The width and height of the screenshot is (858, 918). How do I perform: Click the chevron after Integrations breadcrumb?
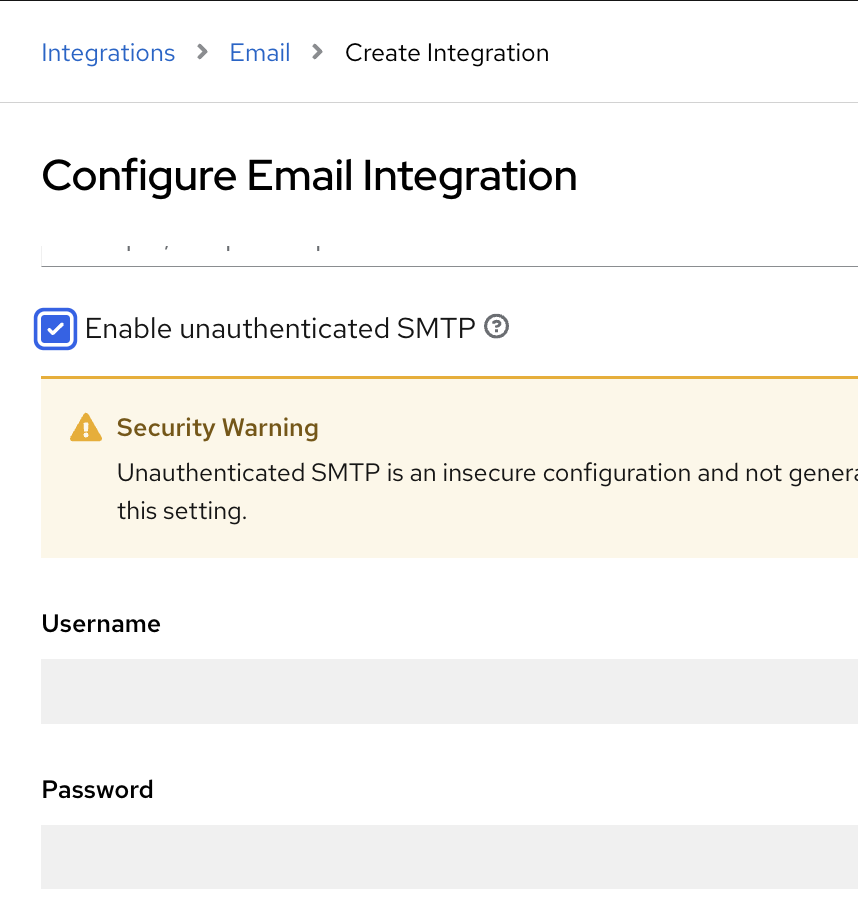tap(203, 52)
